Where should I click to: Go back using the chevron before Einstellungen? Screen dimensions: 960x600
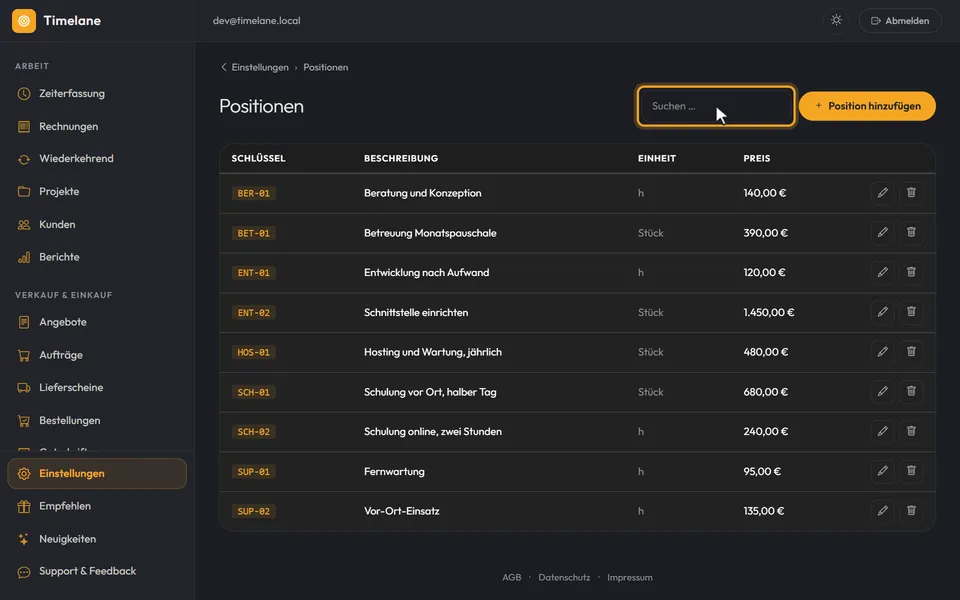[223, 67]
